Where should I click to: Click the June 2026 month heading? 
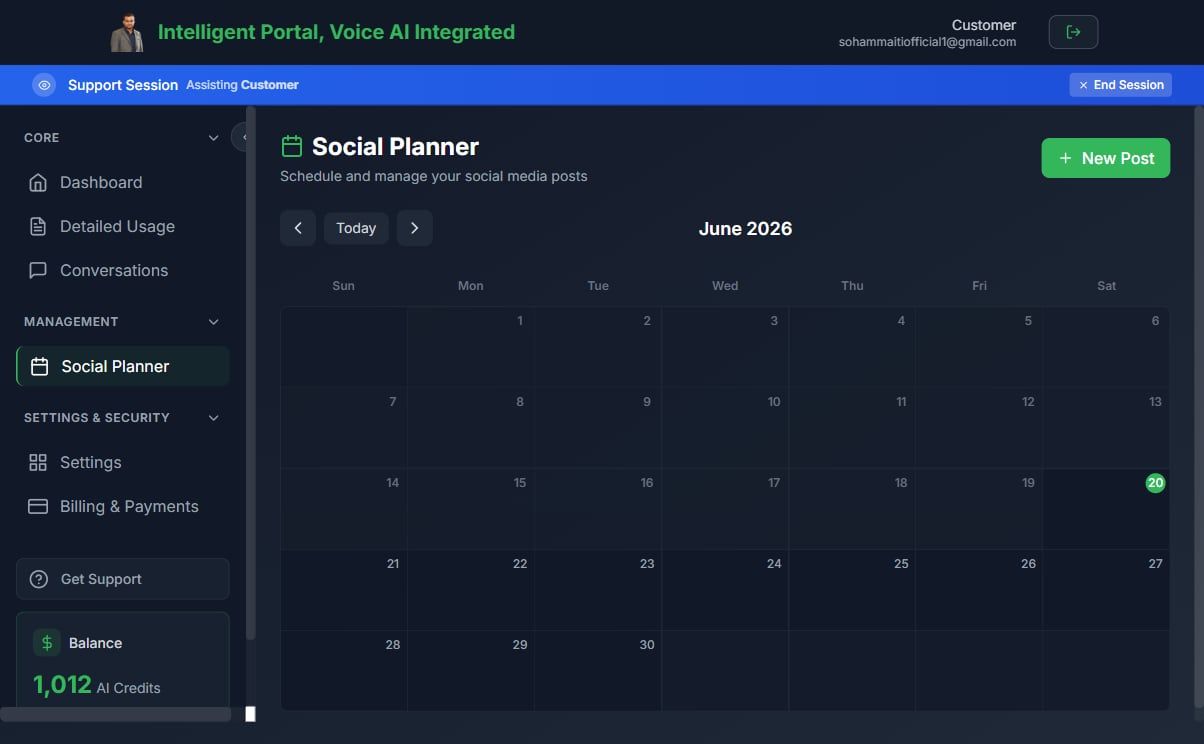coord(745,229)
